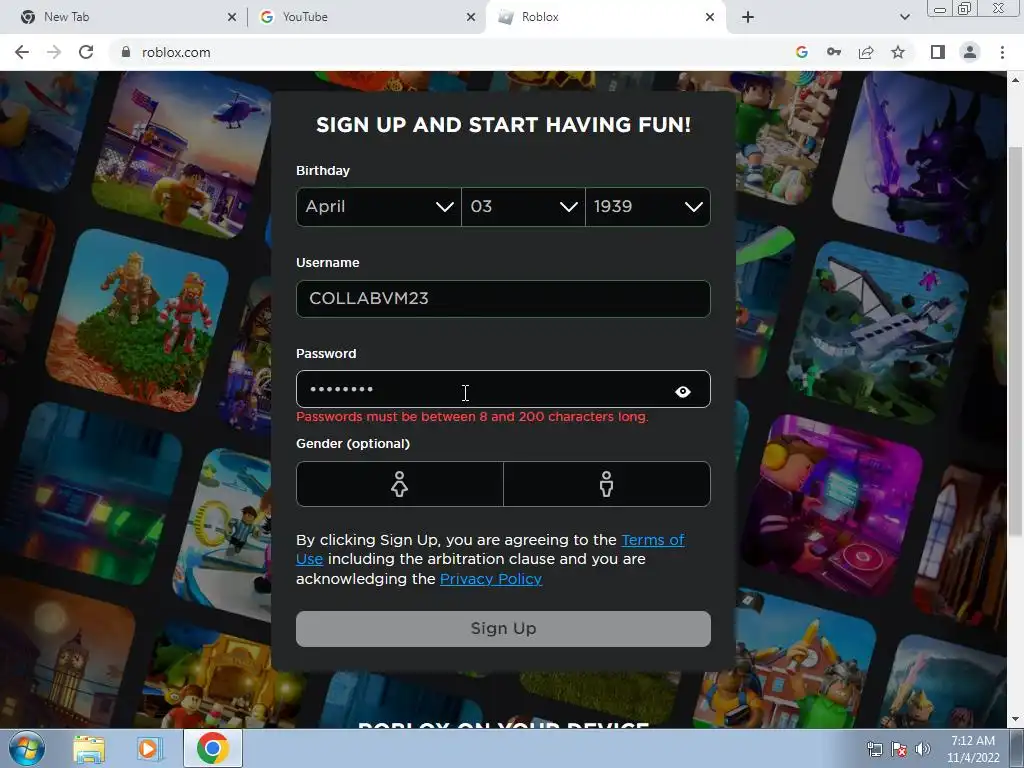This screenshot has width=1024, height=768.
Task: Open the network tray icon
Action: [x=874, y=750]
